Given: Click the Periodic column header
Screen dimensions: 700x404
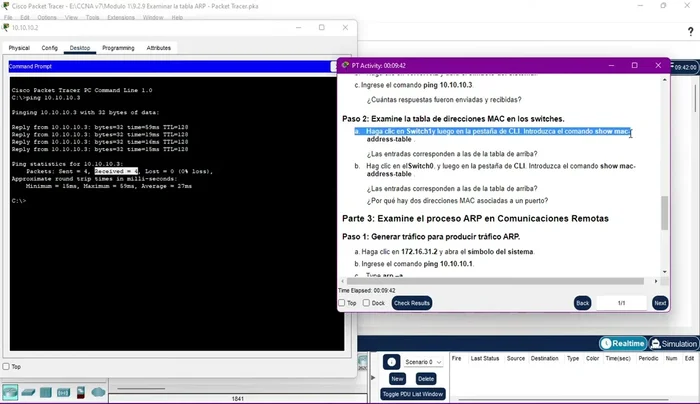Looking at the screenshot, I should [x=648, y=358].
